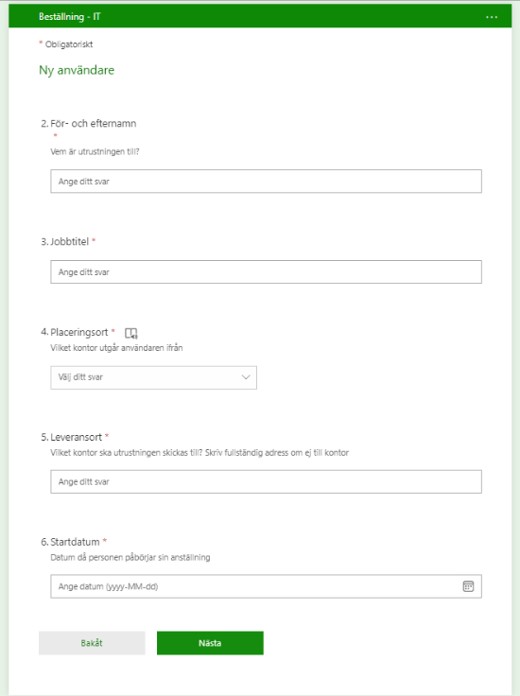
Task: Expand the Placeringsort 'Välj ditt svar' dropdown
Action: [154, 377]
